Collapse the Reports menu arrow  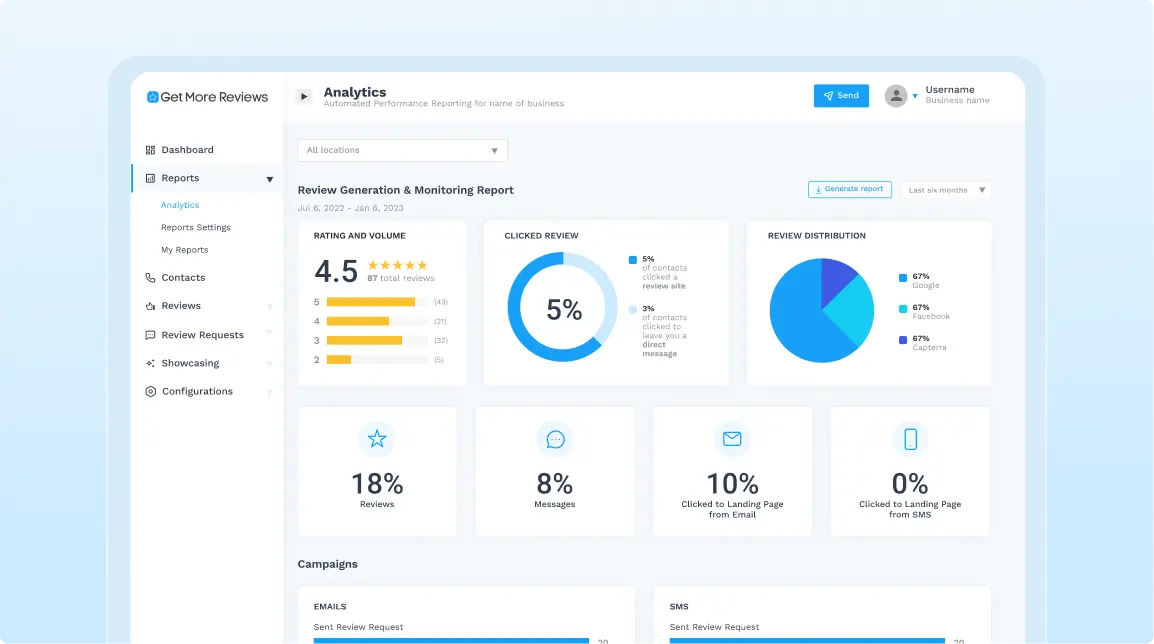[269, 179]
